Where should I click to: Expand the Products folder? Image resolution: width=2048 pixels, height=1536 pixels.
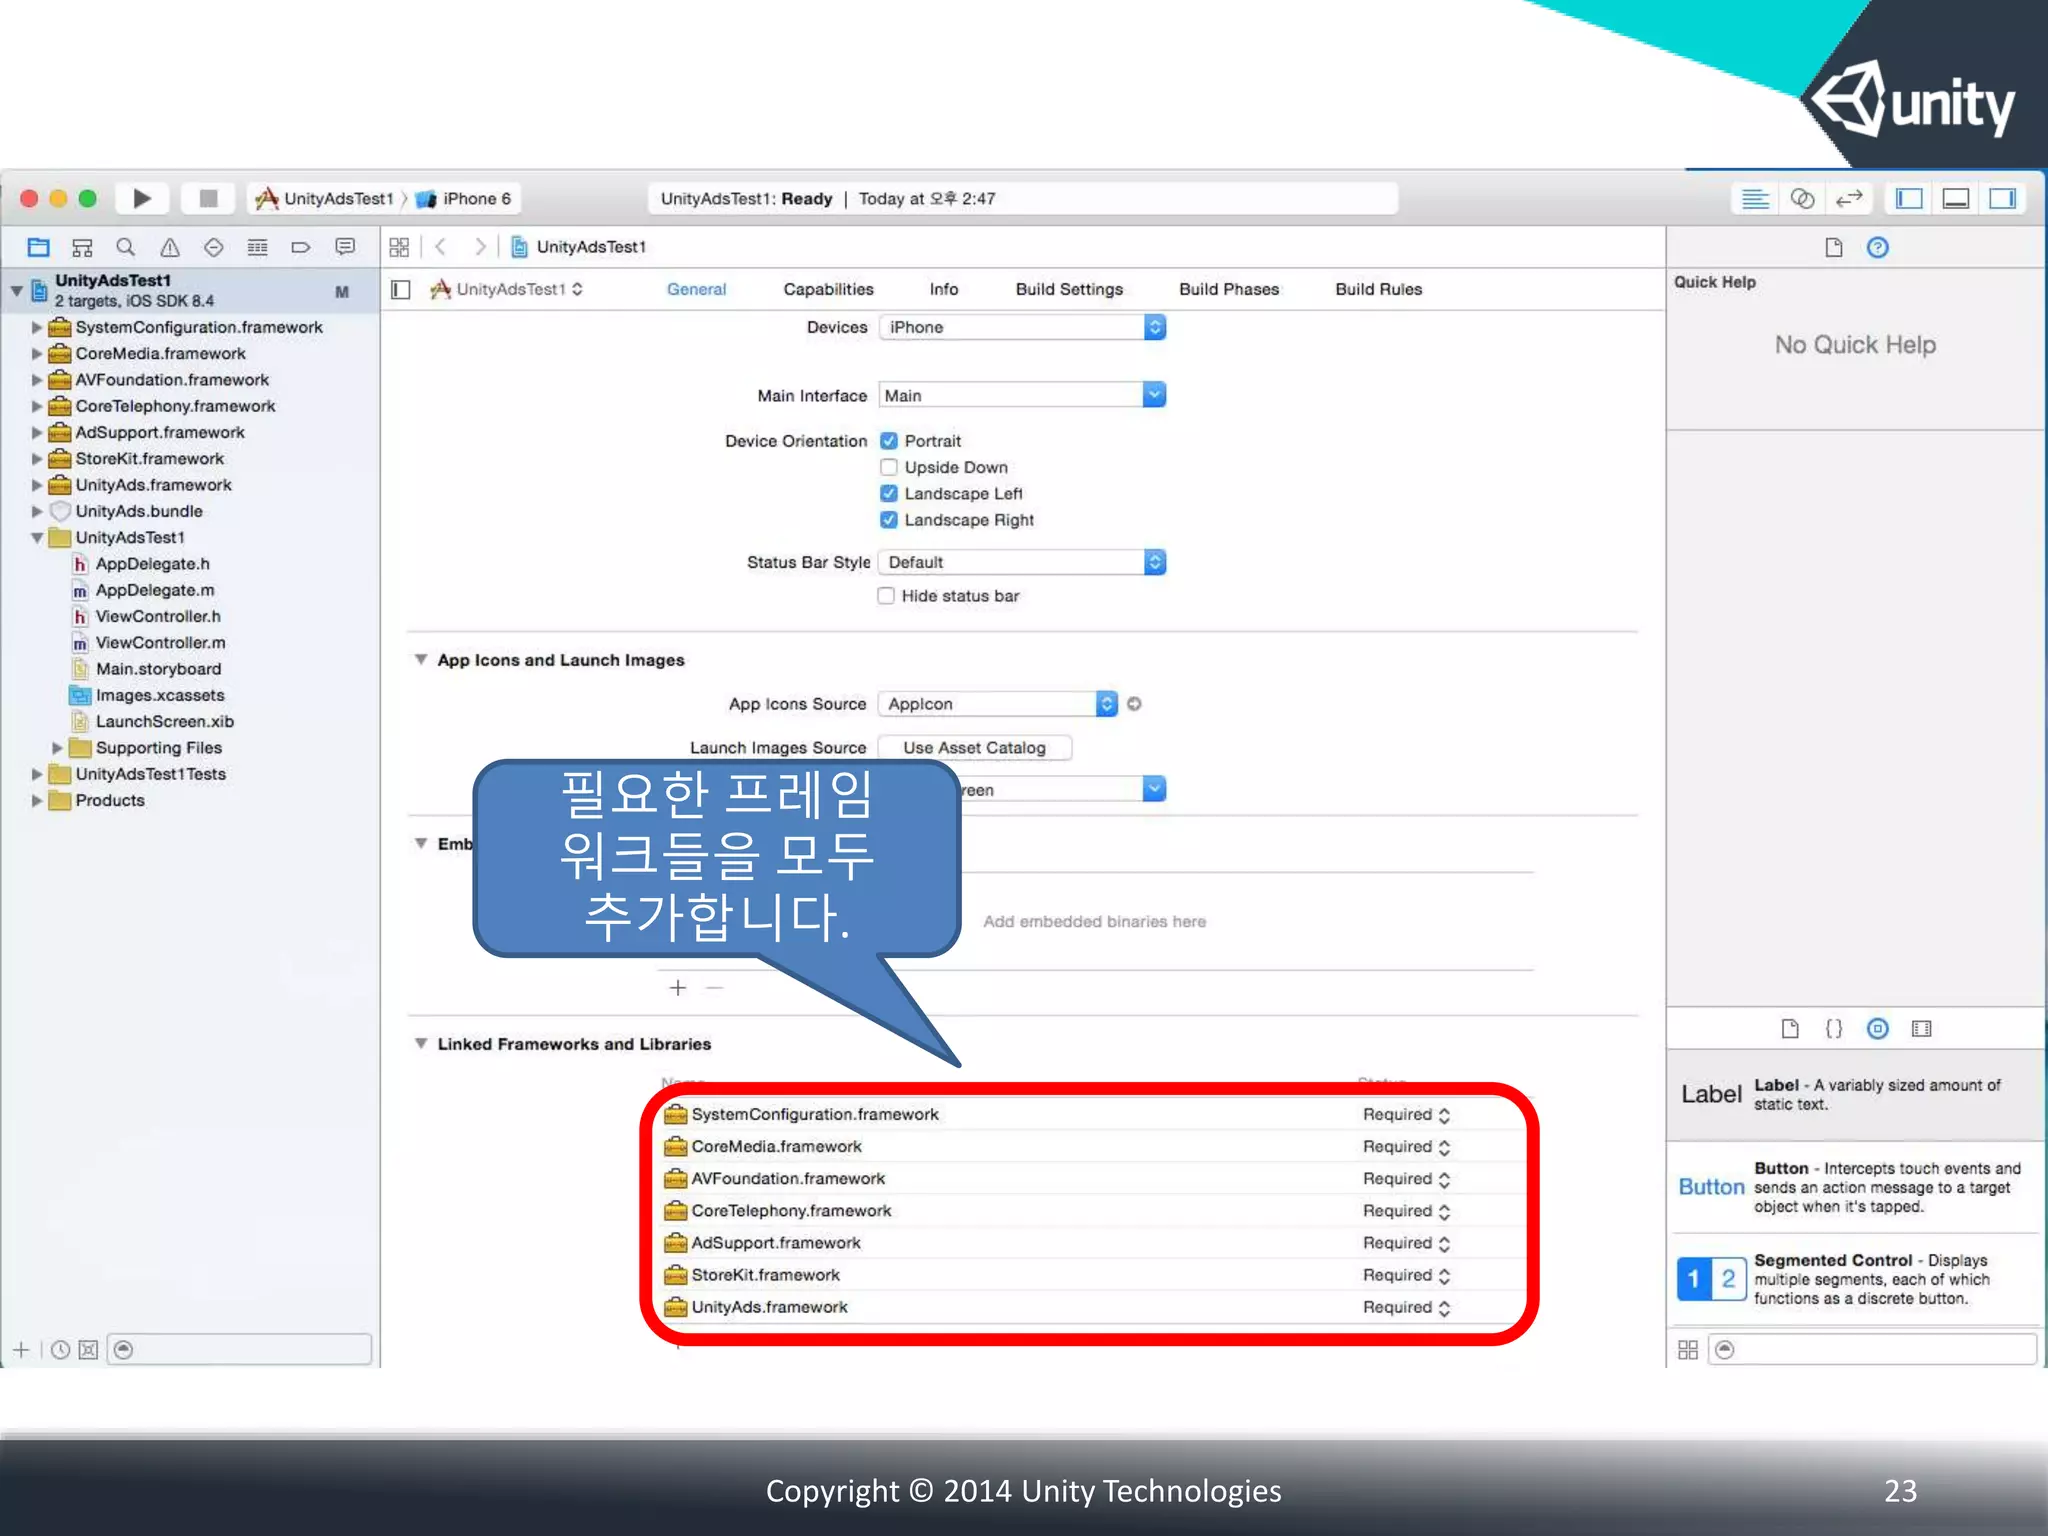pos(37,801)
